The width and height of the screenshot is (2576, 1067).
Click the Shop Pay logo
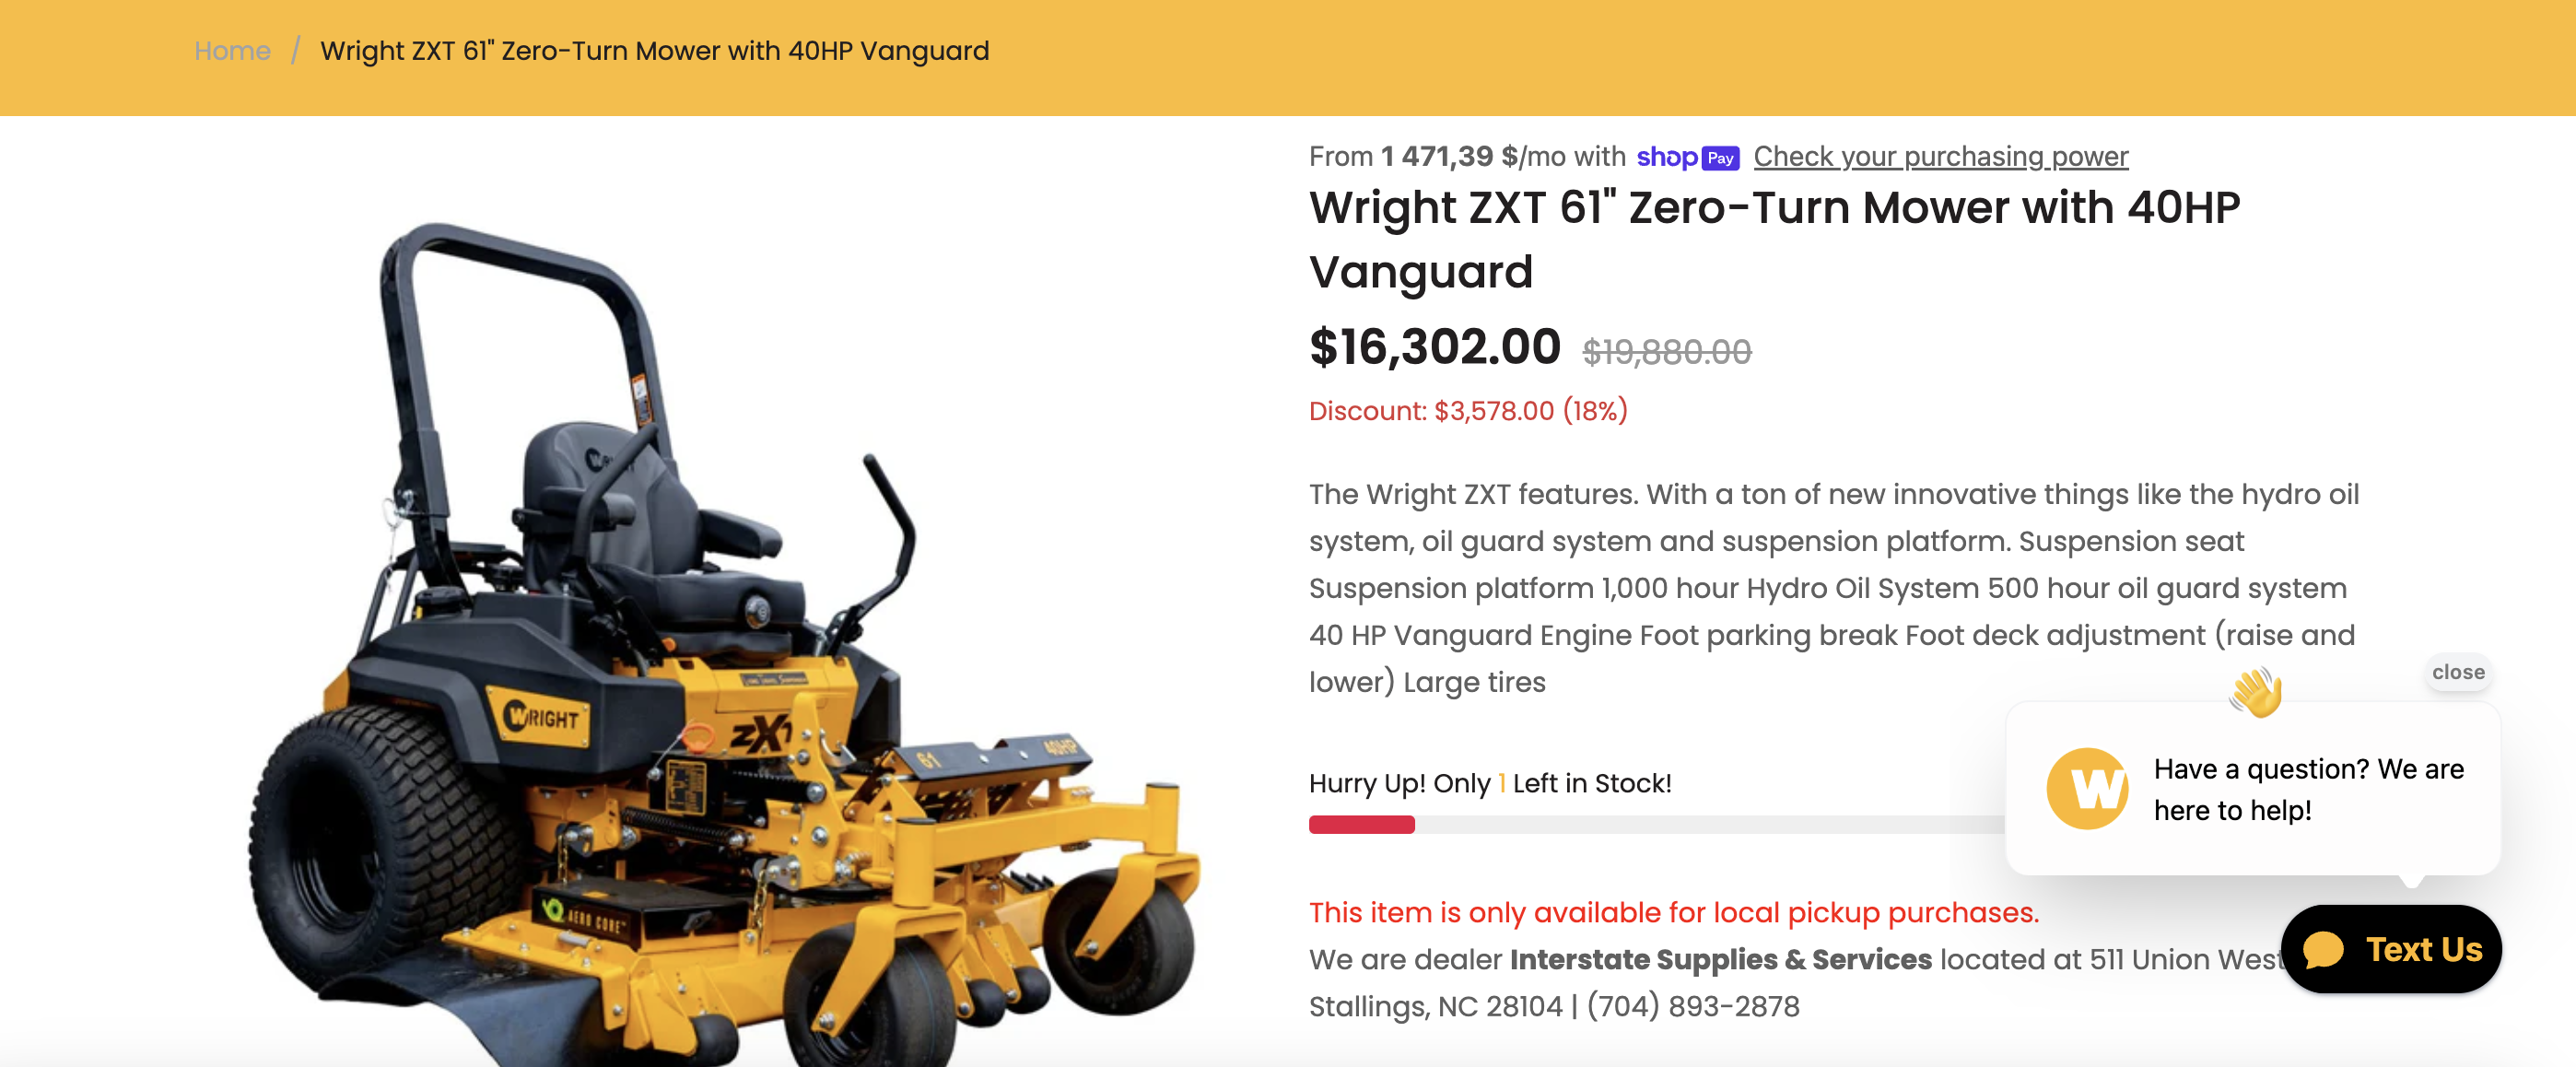(1687, 157)
